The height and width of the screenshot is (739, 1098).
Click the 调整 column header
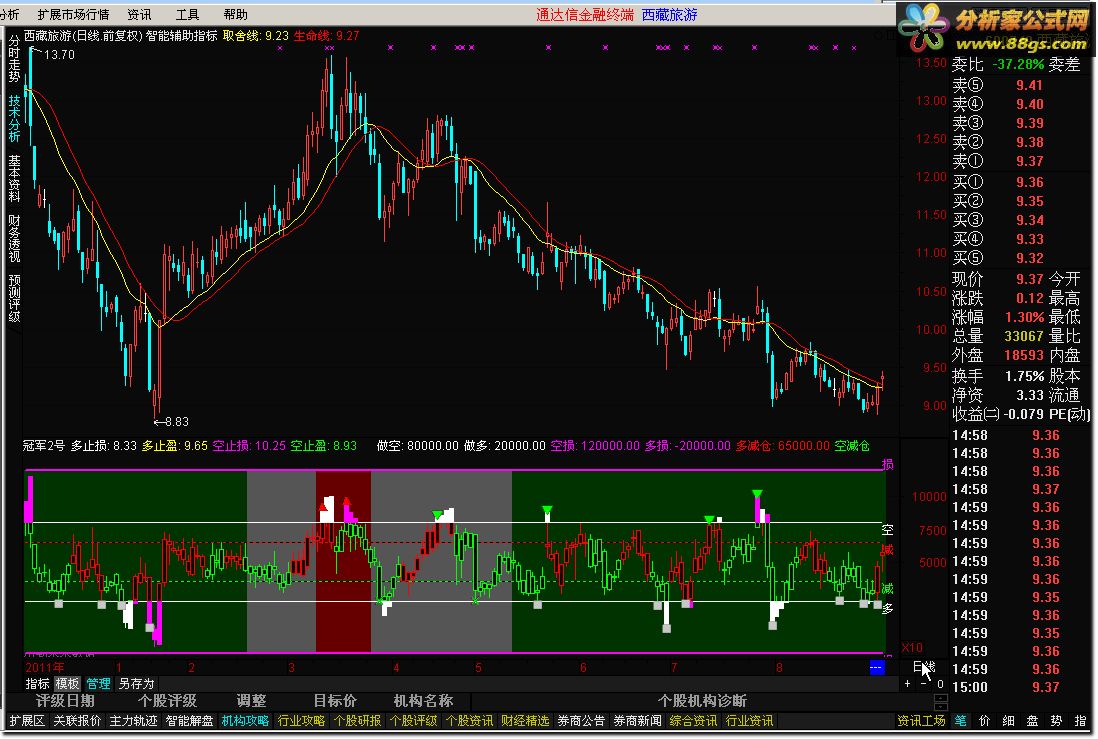251,701
